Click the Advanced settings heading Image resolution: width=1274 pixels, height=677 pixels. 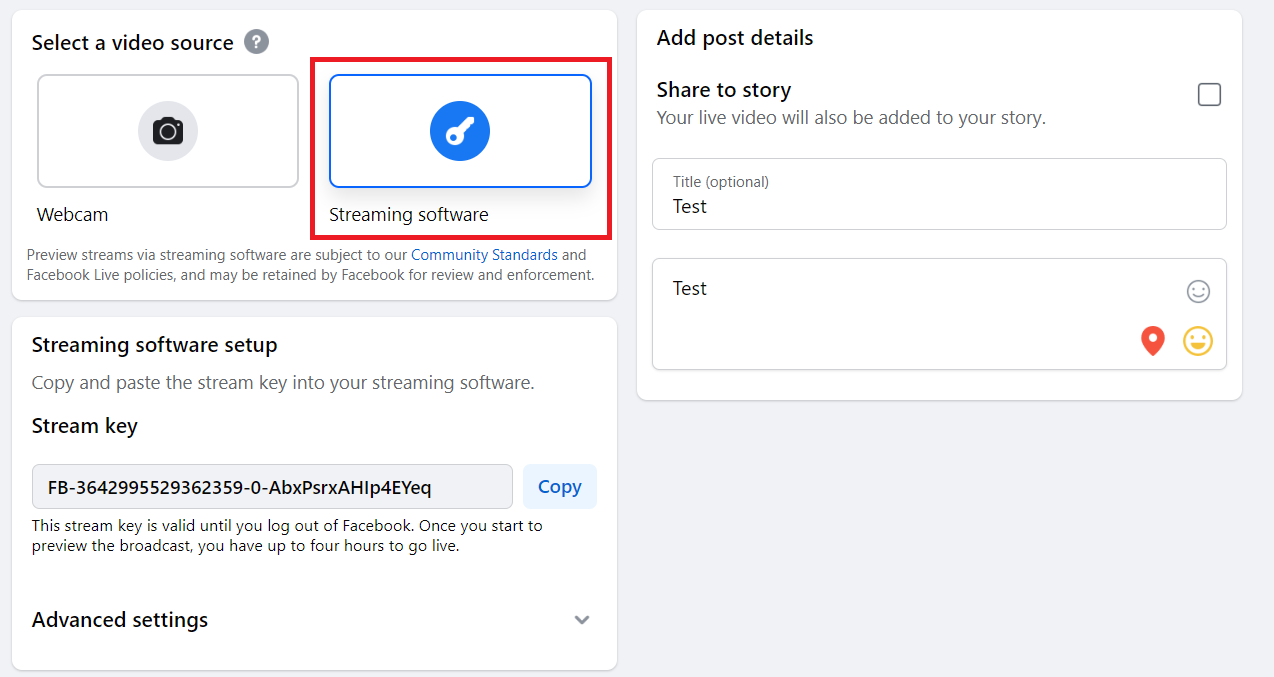coord(120,620)
